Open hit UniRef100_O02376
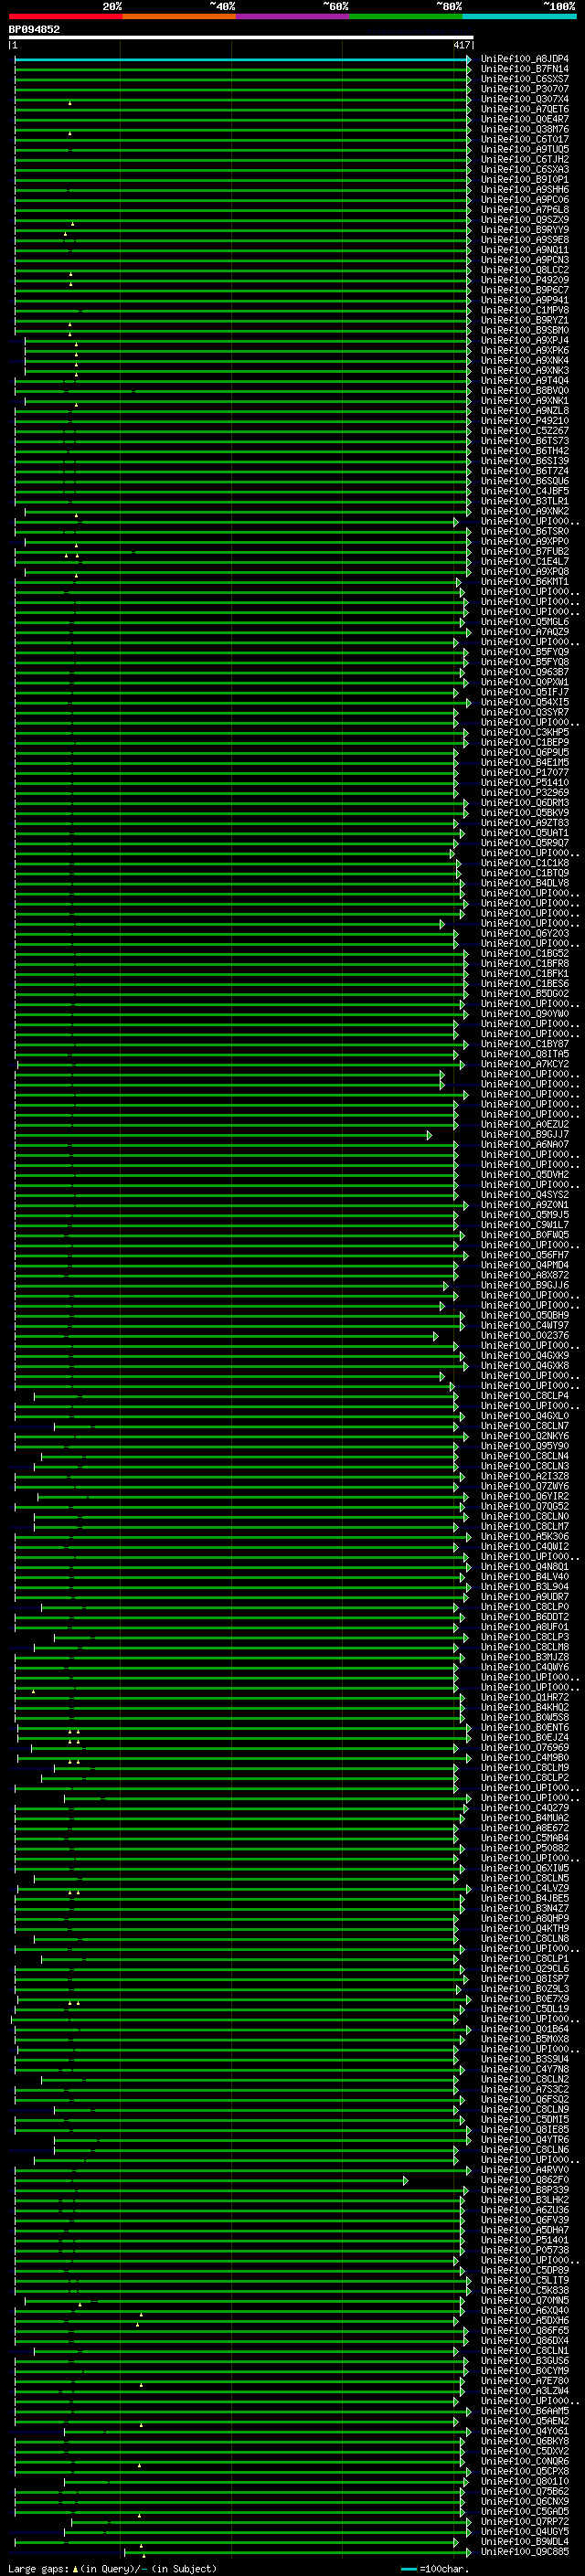585x2576 pixels. pos(524,1335)
